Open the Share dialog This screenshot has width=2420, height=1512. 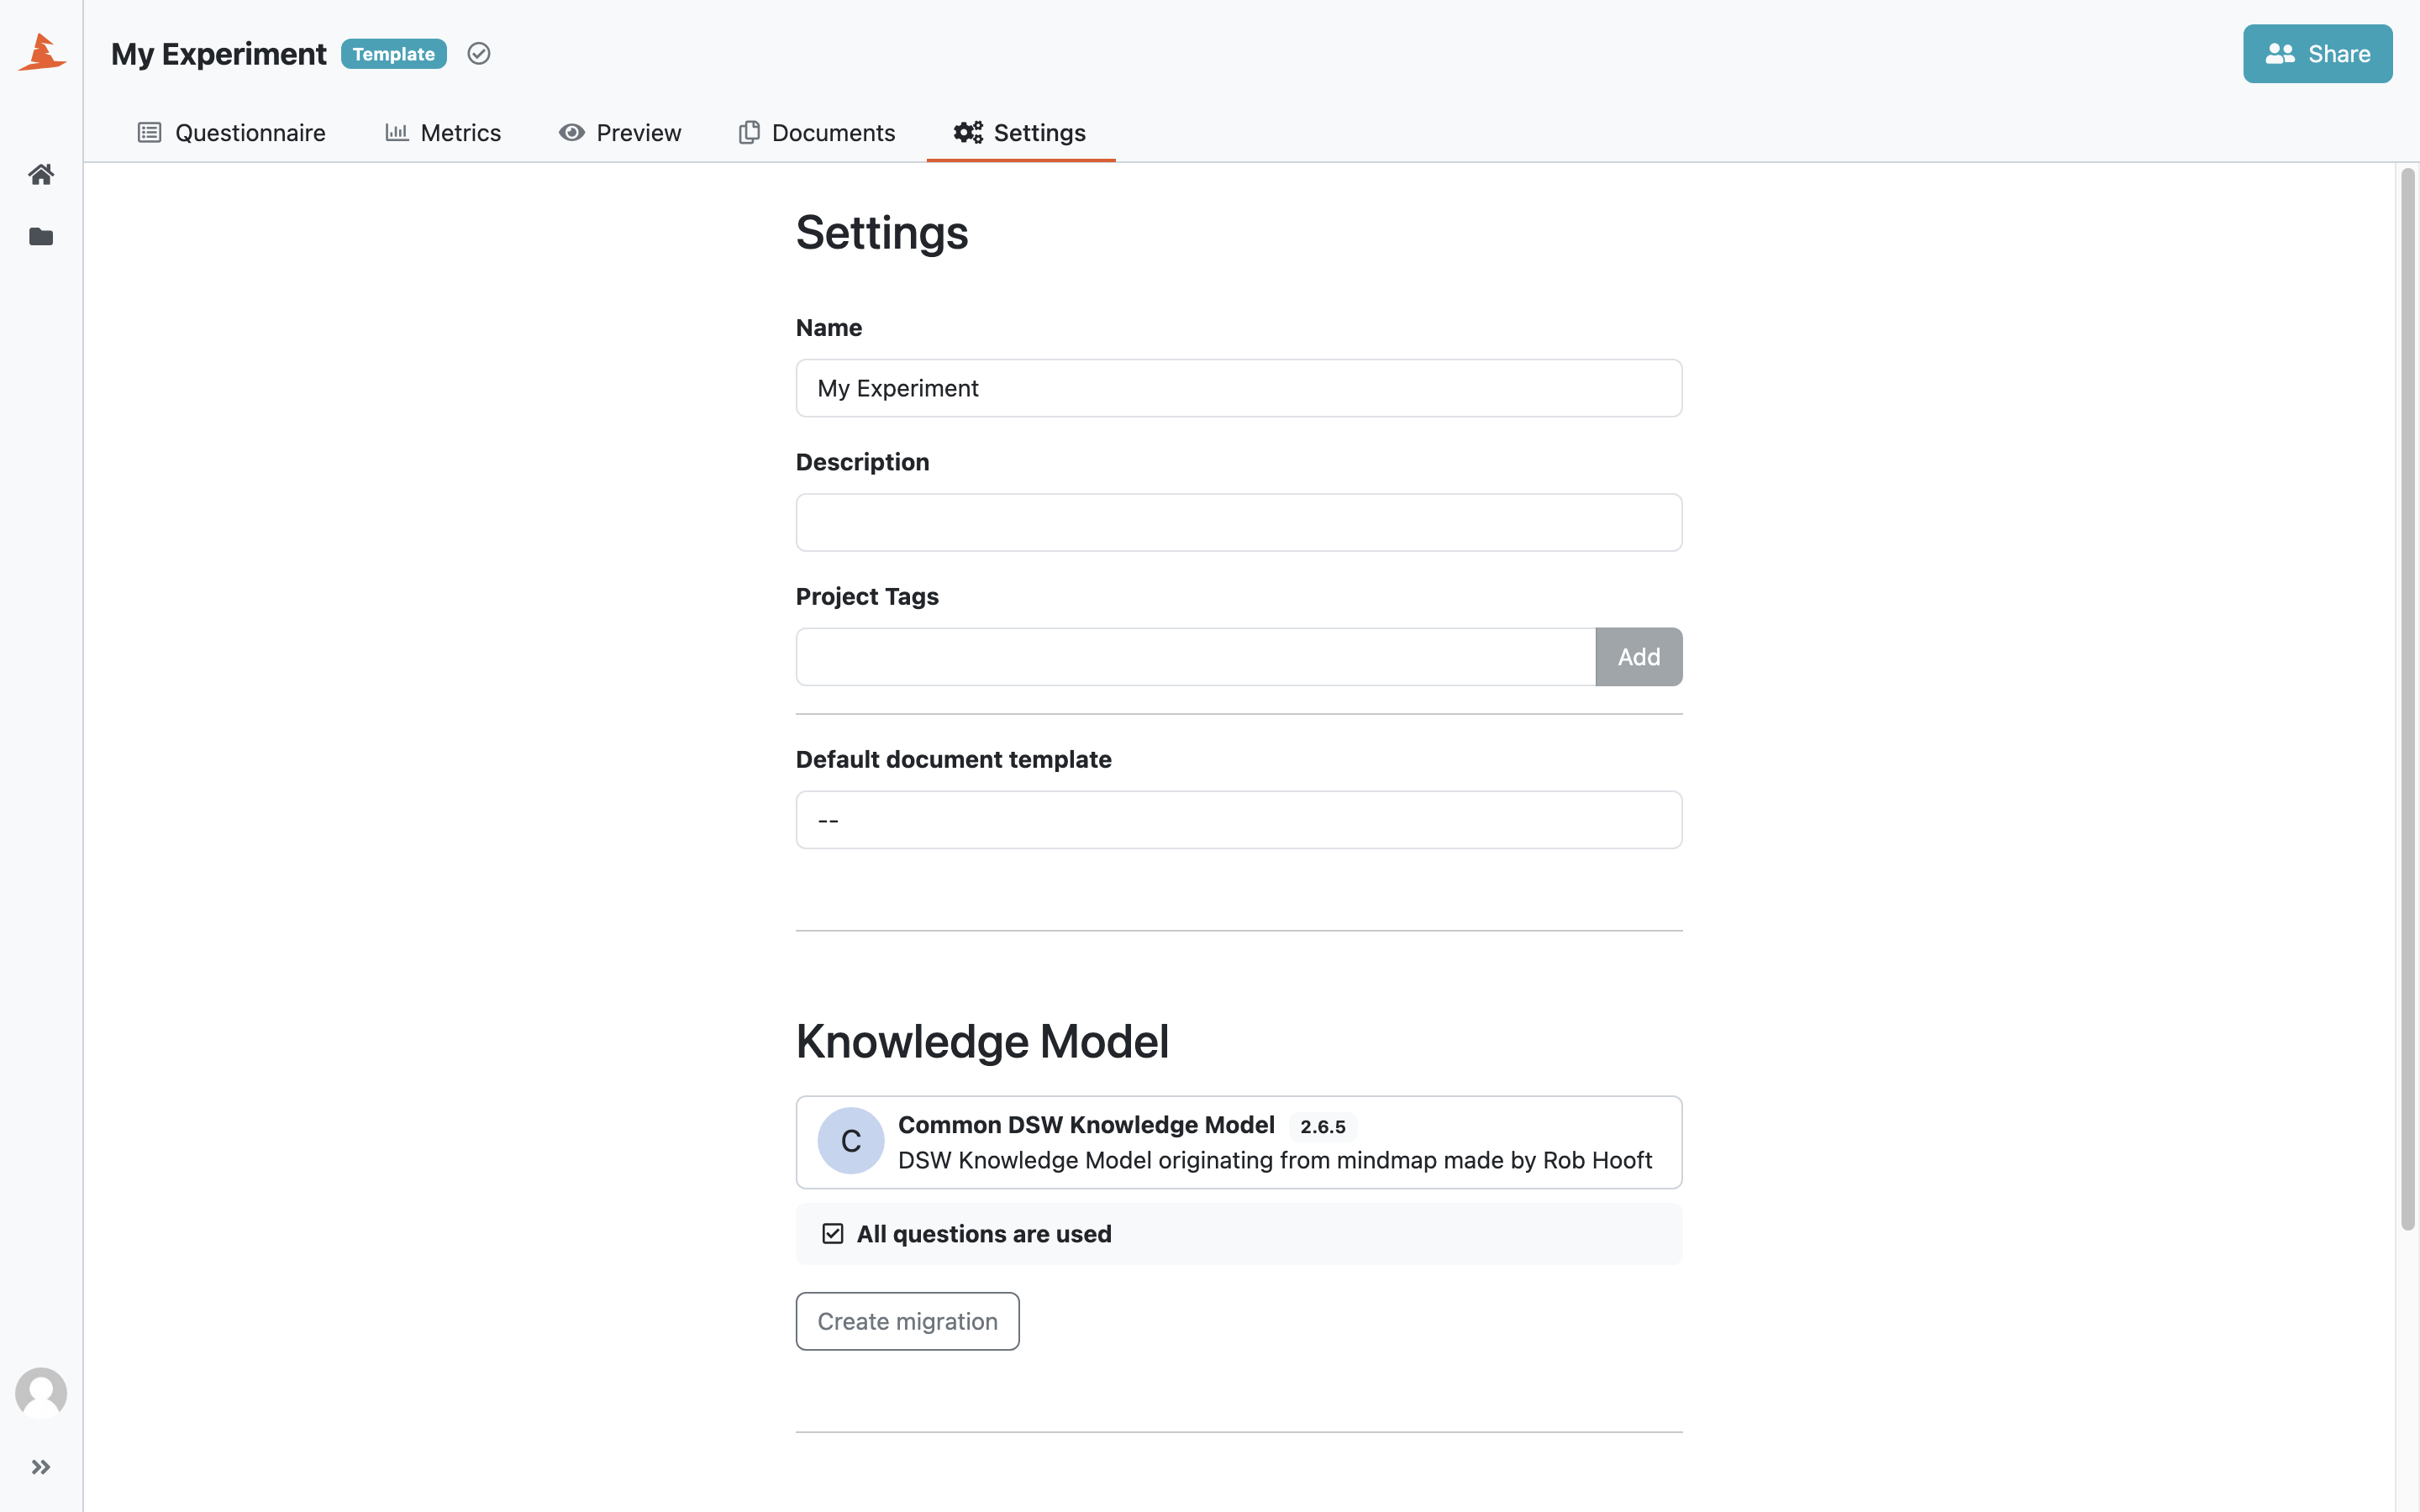[x=2317, y=54]
